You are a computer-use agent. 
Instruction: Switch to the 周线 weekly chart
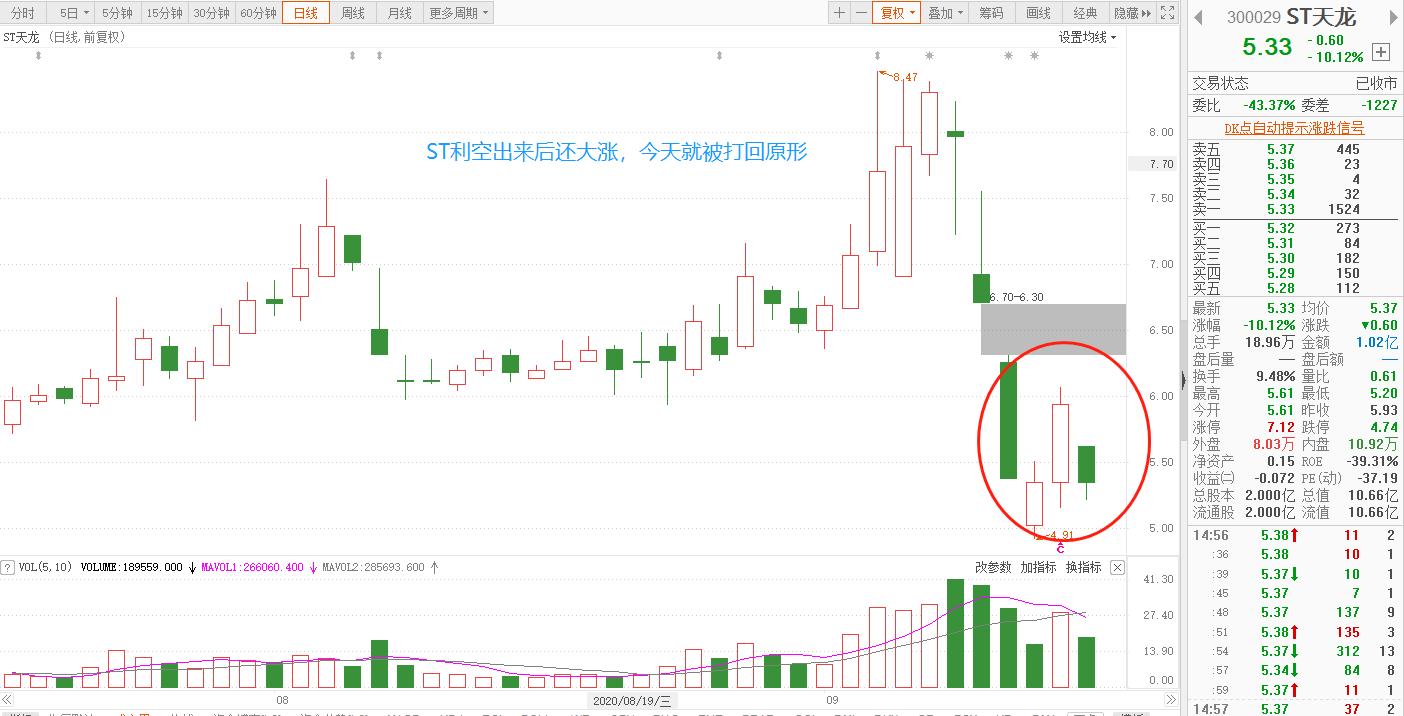[x=353, y=13]
